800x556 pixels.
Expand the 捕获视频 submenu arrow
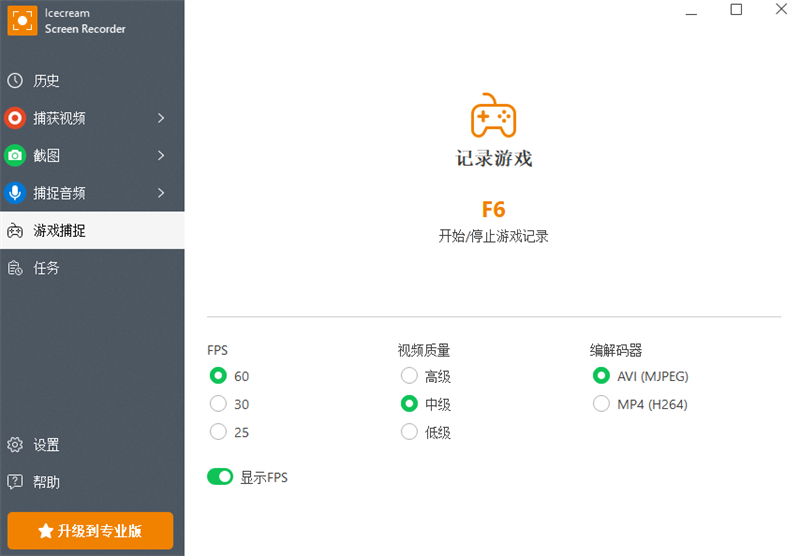161,118
